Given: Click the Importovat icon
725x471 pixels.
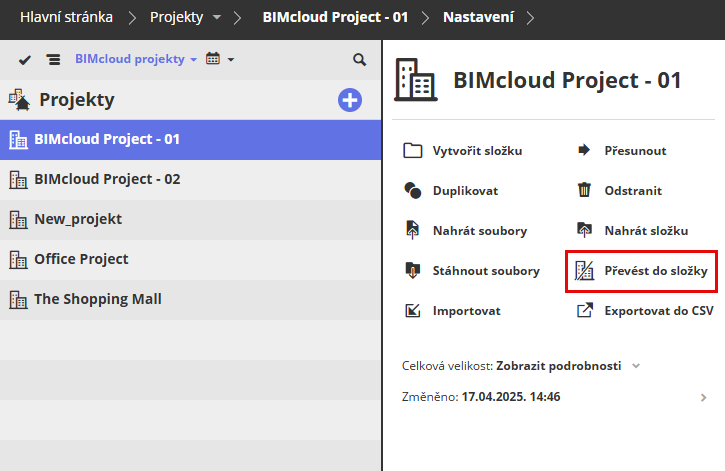Looking at the screenshot, I should pyautogui.click(x=412, y=311).
